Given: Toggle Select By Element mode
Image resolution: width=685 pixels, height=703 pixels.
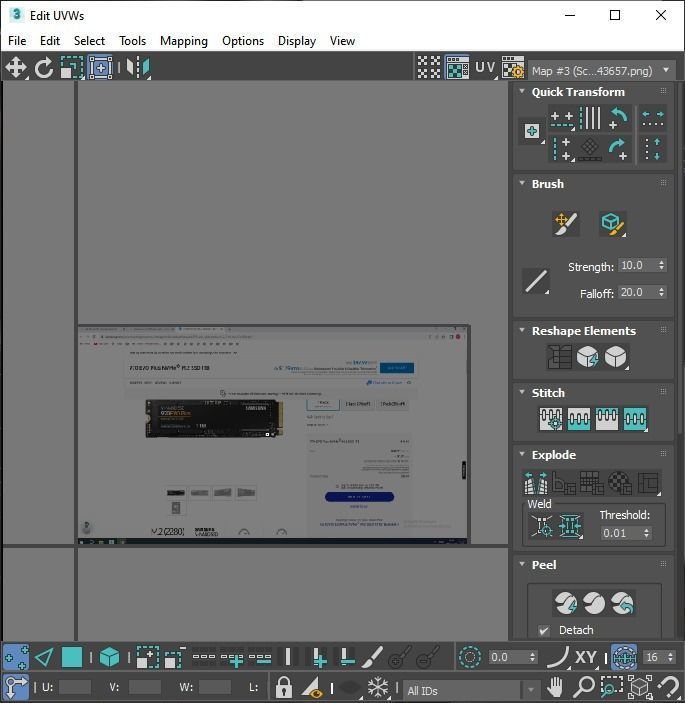Looking at the screenshot, I should pyautogui.click(x=109, y=657).
